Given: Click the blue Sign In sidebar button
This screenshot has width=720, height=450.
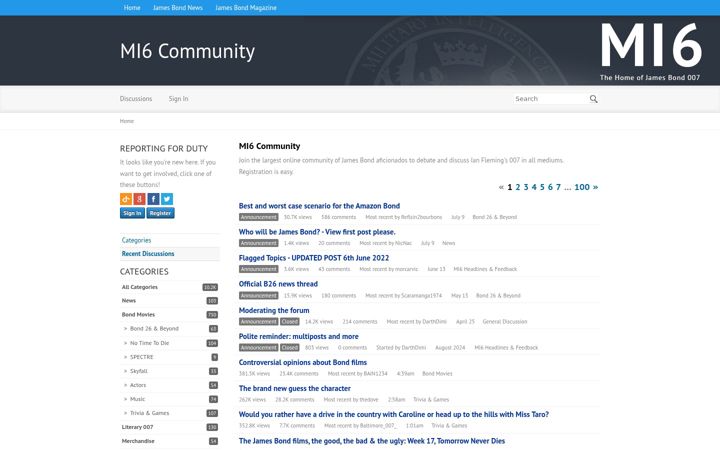Looking at the screenshot, I should tap(132, 213).
